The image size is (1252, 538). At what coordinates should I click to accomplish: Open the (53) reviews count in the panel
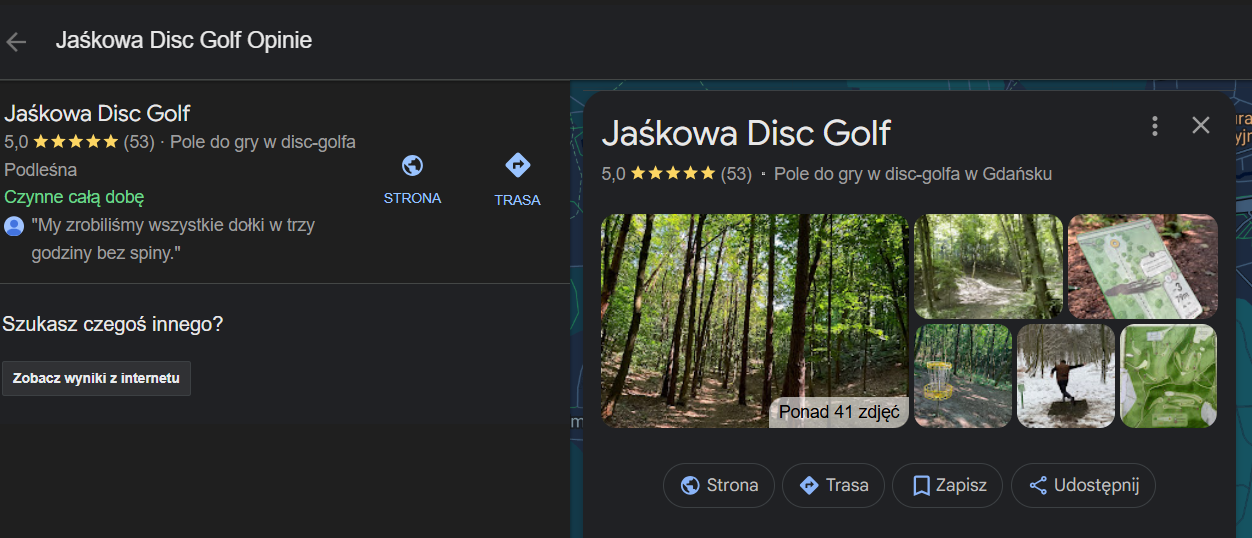click(736, 174)
